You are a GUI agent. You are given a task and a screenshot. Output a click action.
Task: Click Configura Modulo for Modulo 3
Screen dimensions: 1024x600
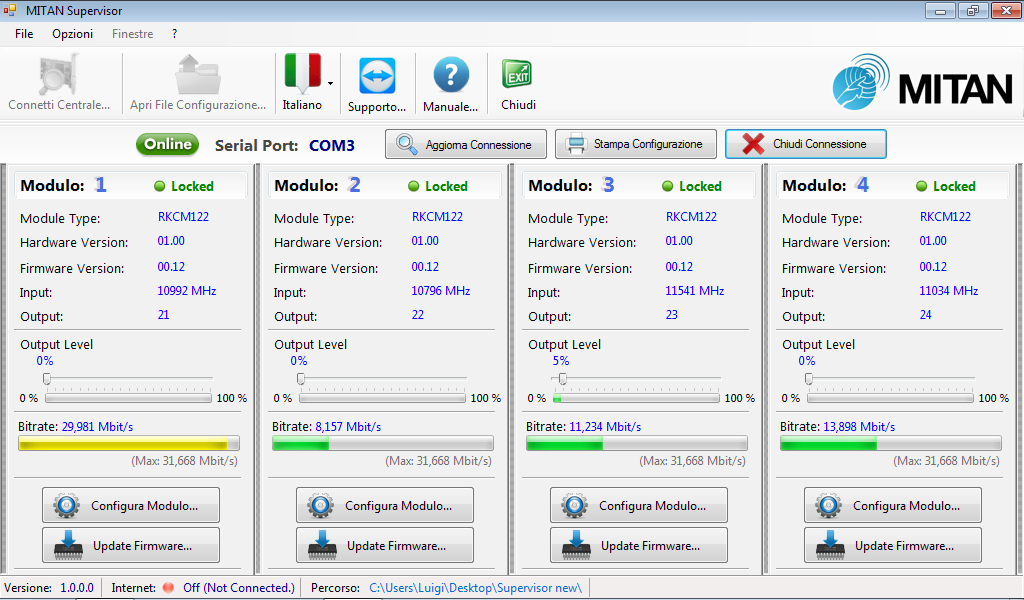[x=639, y=505]
